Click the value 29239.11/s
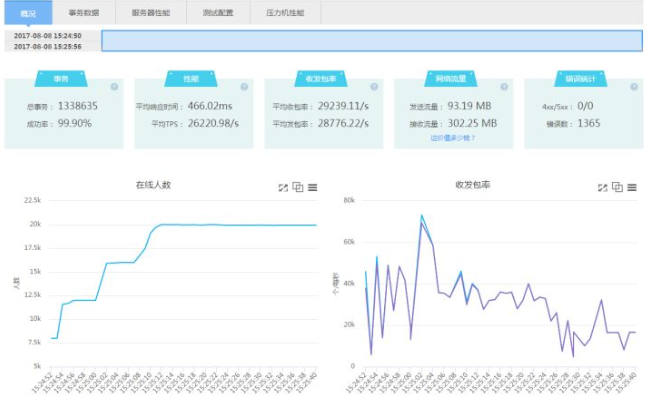 (x=343, y=106)
